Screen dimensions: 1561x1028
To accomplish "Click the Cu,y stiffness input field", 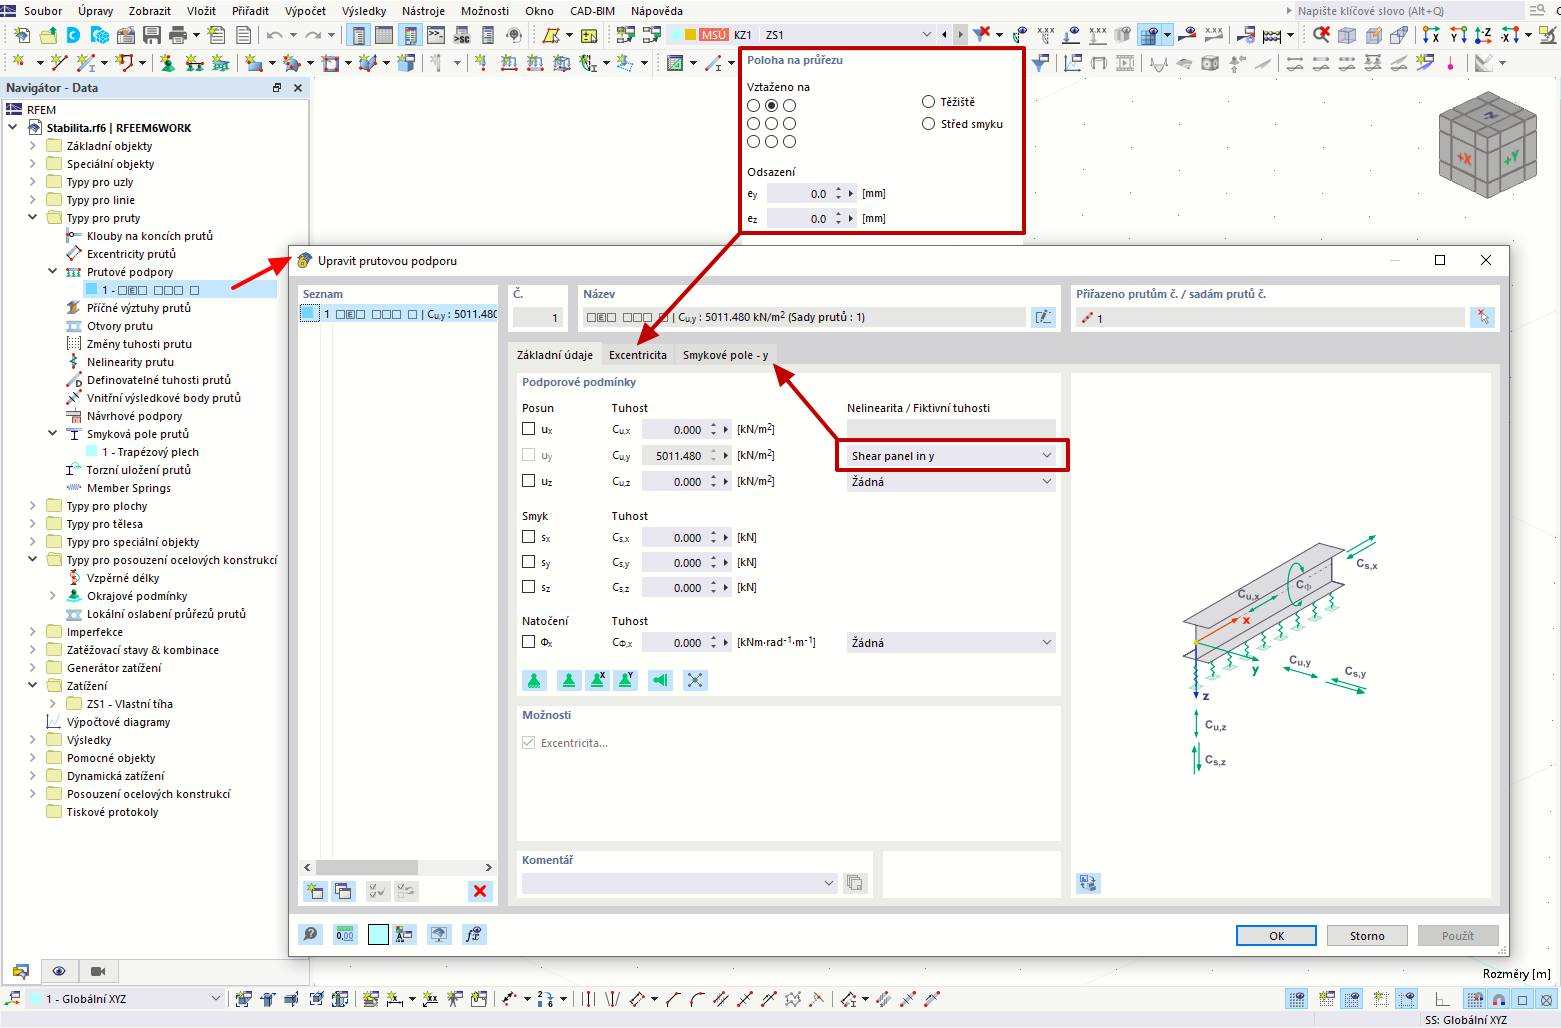I will click(x=675, y=456).
